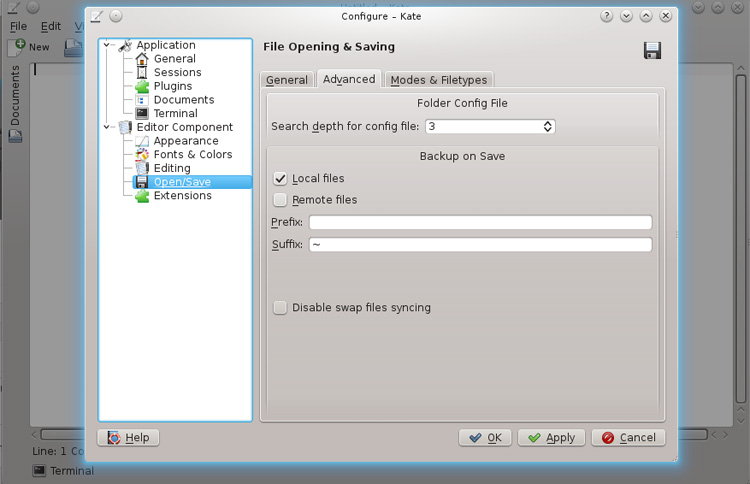Click the Editing tree entry
This screenshot has width=750, height=484.
[x=172, y=168]
